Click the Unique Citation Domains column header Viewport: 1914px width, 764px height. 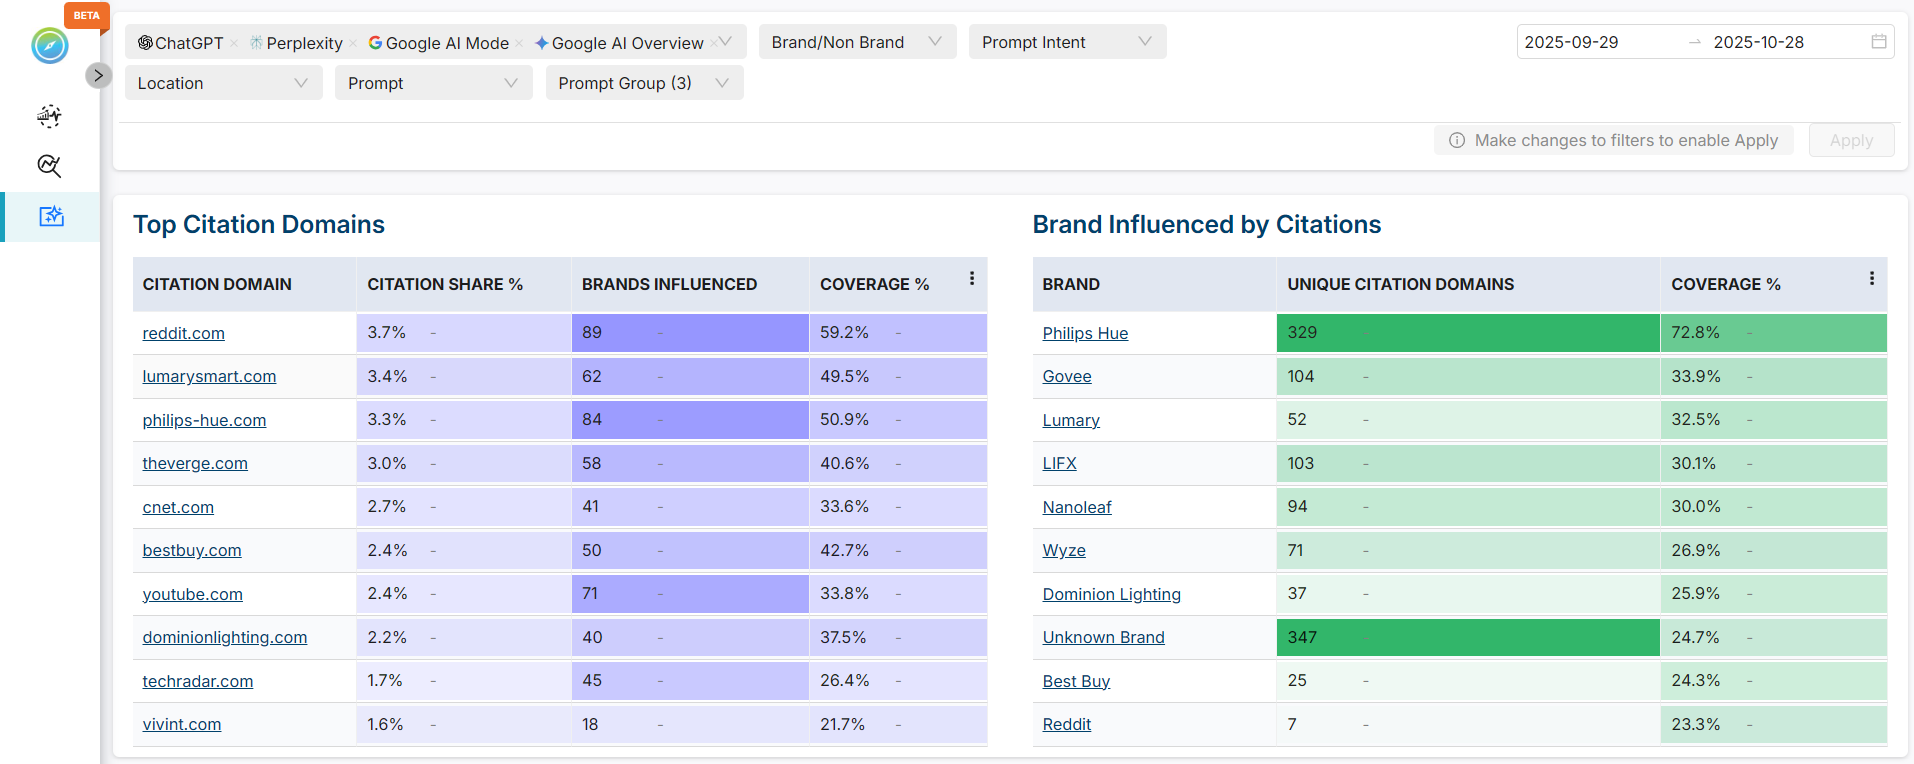pyautogui.click(x=1400, y=284)
